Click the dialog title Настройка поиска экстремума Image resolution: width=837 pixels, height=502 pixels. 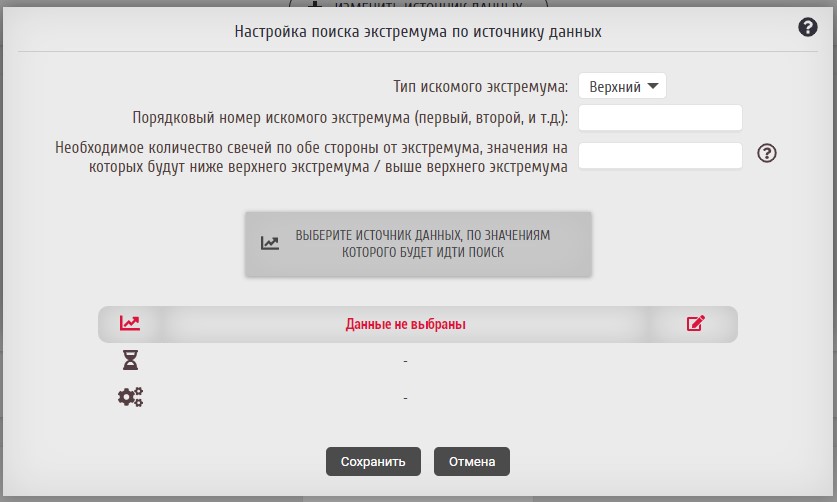(x=418, y=31)
